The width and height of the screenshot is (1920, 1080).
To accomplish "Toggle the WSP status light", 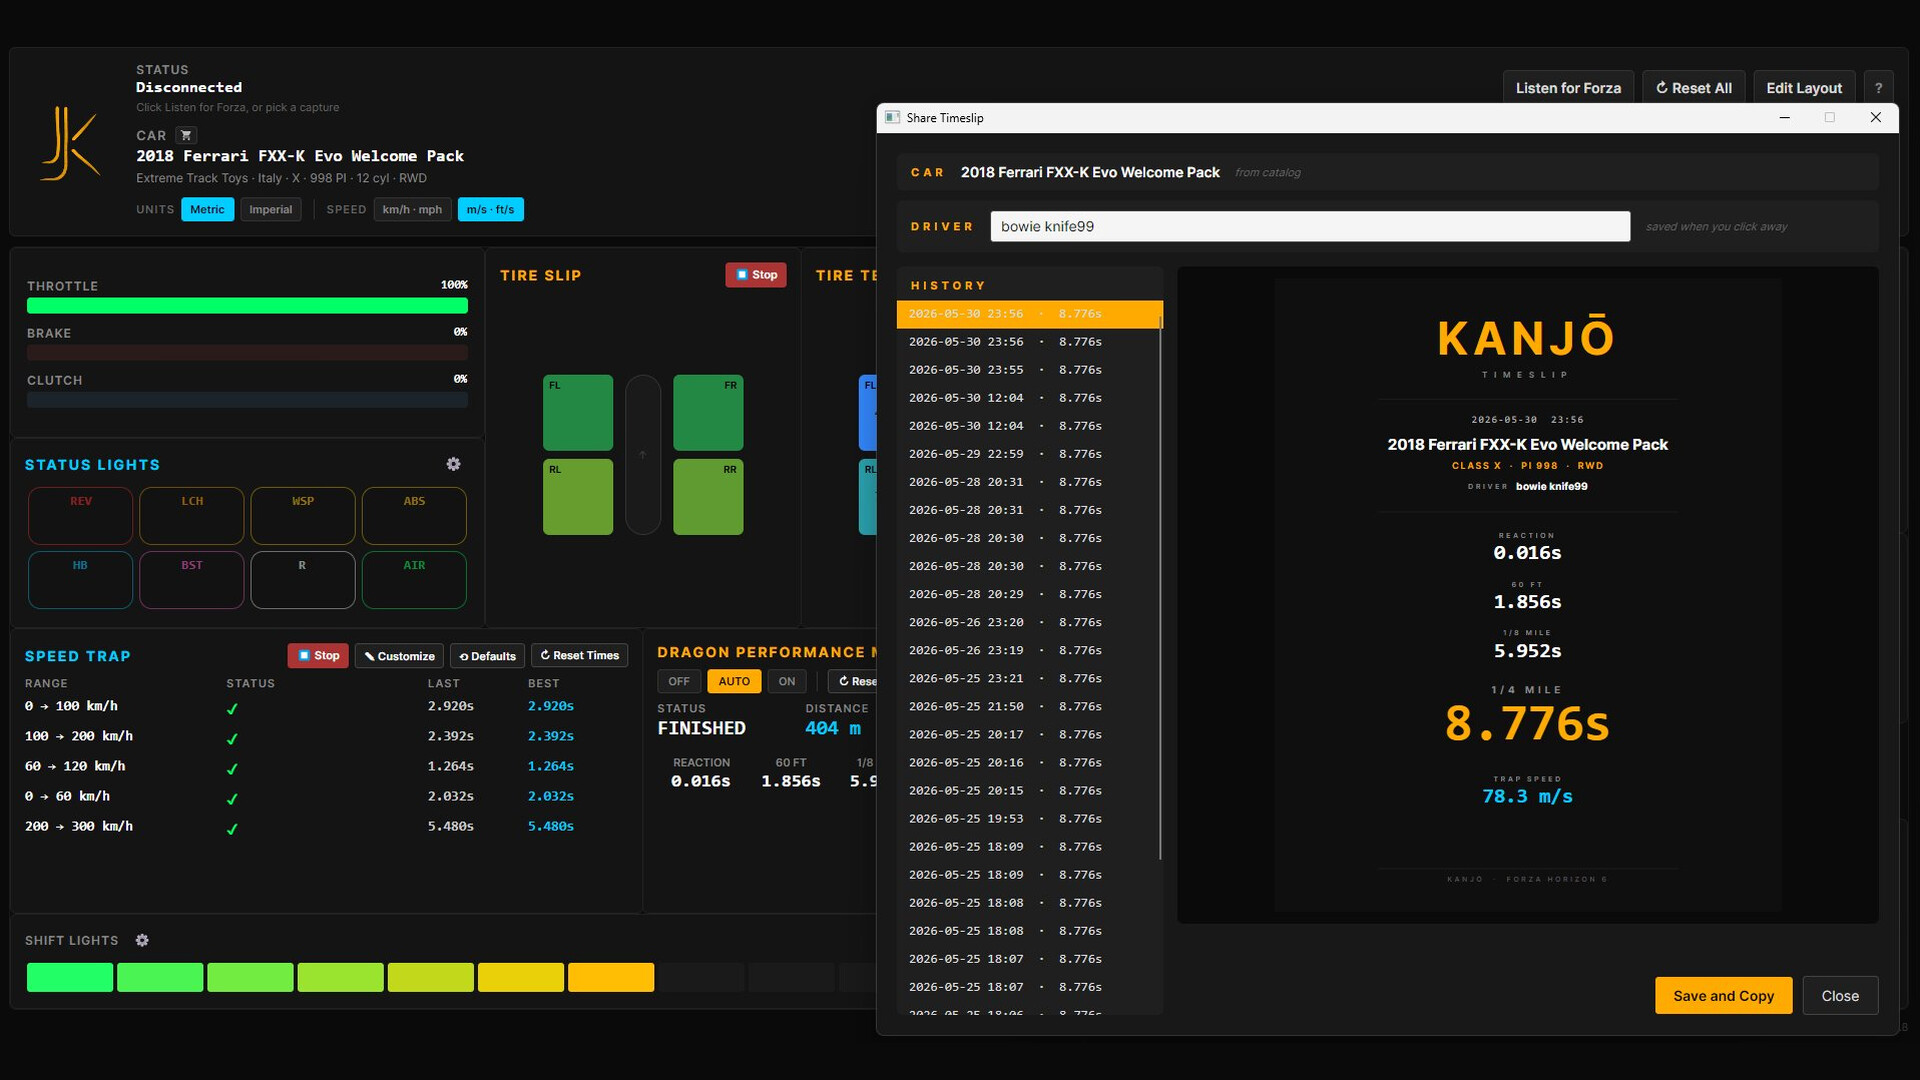I will [303, 515].
